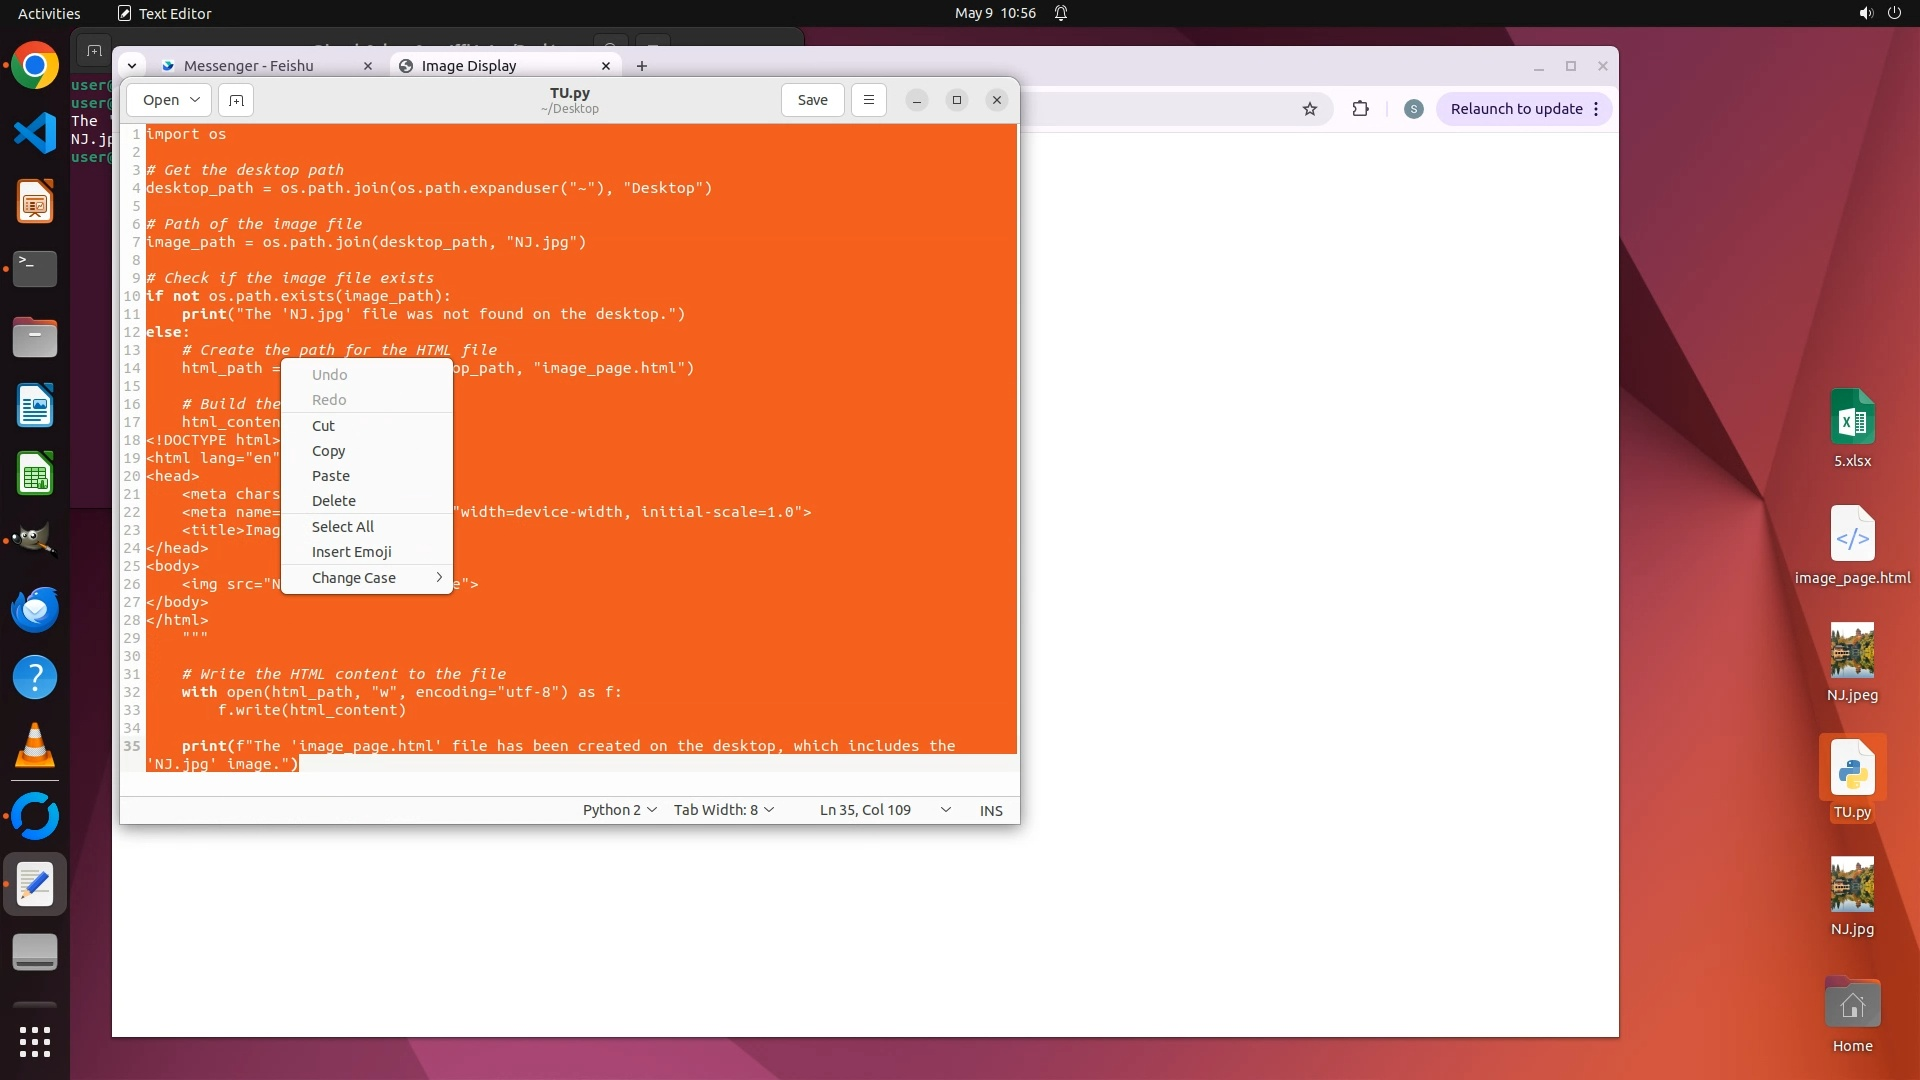1920x1080 pixels.
Task: Click the Chrome bookmark star icon
Action: (x=1310, y=109)
